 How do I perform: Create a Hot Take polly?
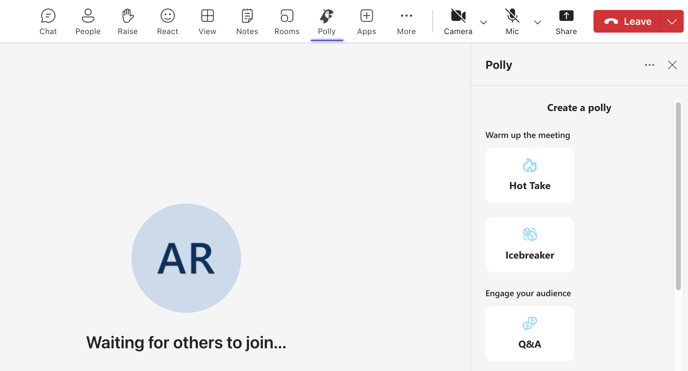pos(530,175)
